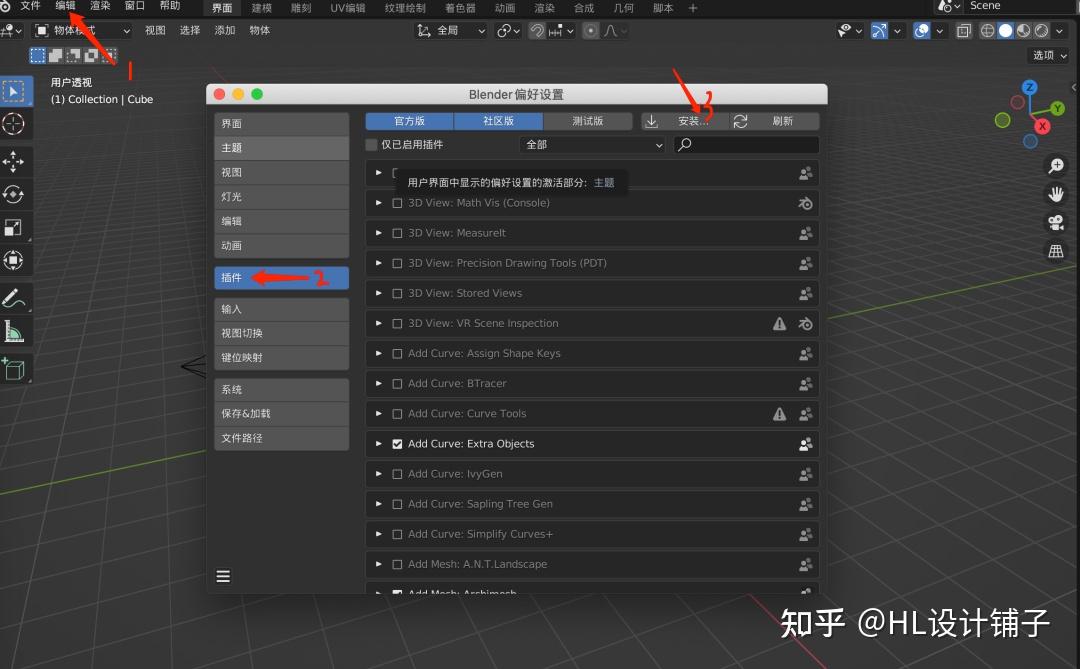Select the Select Box tool
1080x669 pixels.
point(14,92)
